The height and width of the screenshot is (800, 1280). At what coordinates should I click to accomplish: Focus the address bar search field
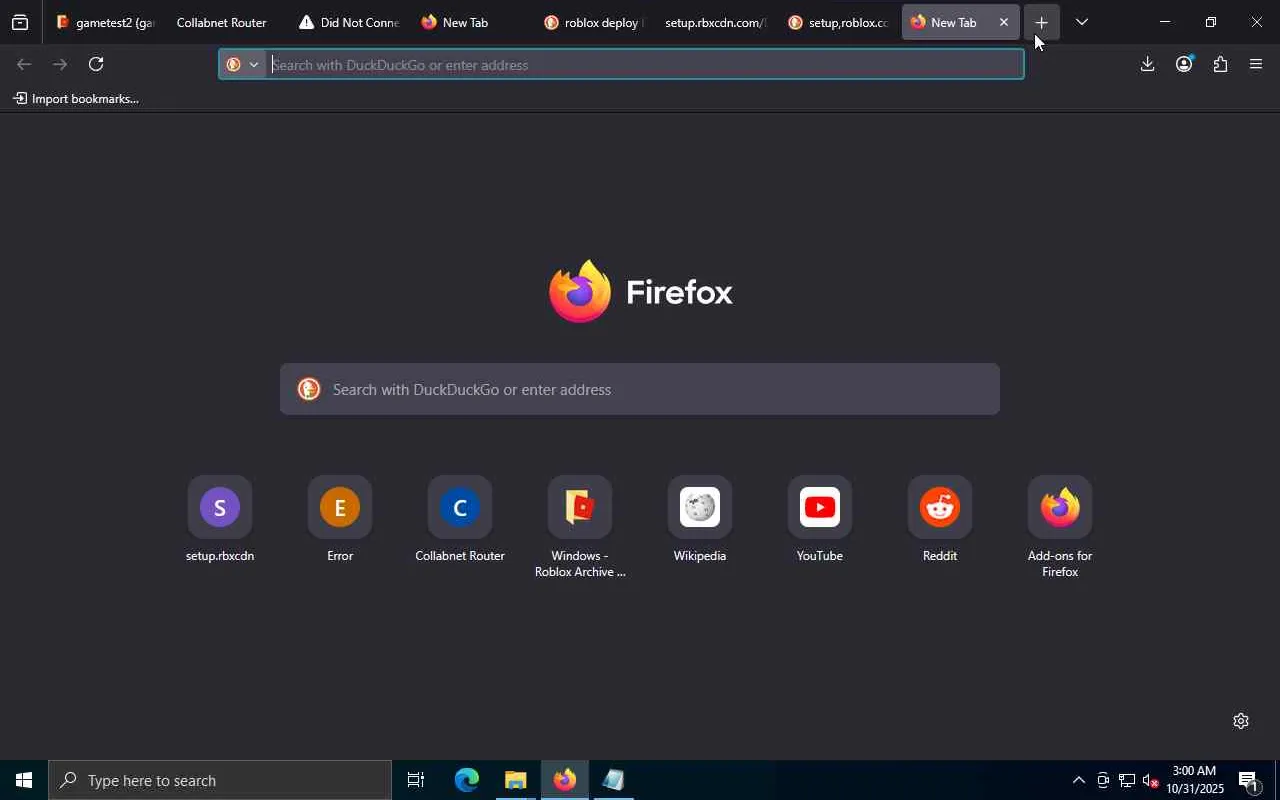point(645,65)
